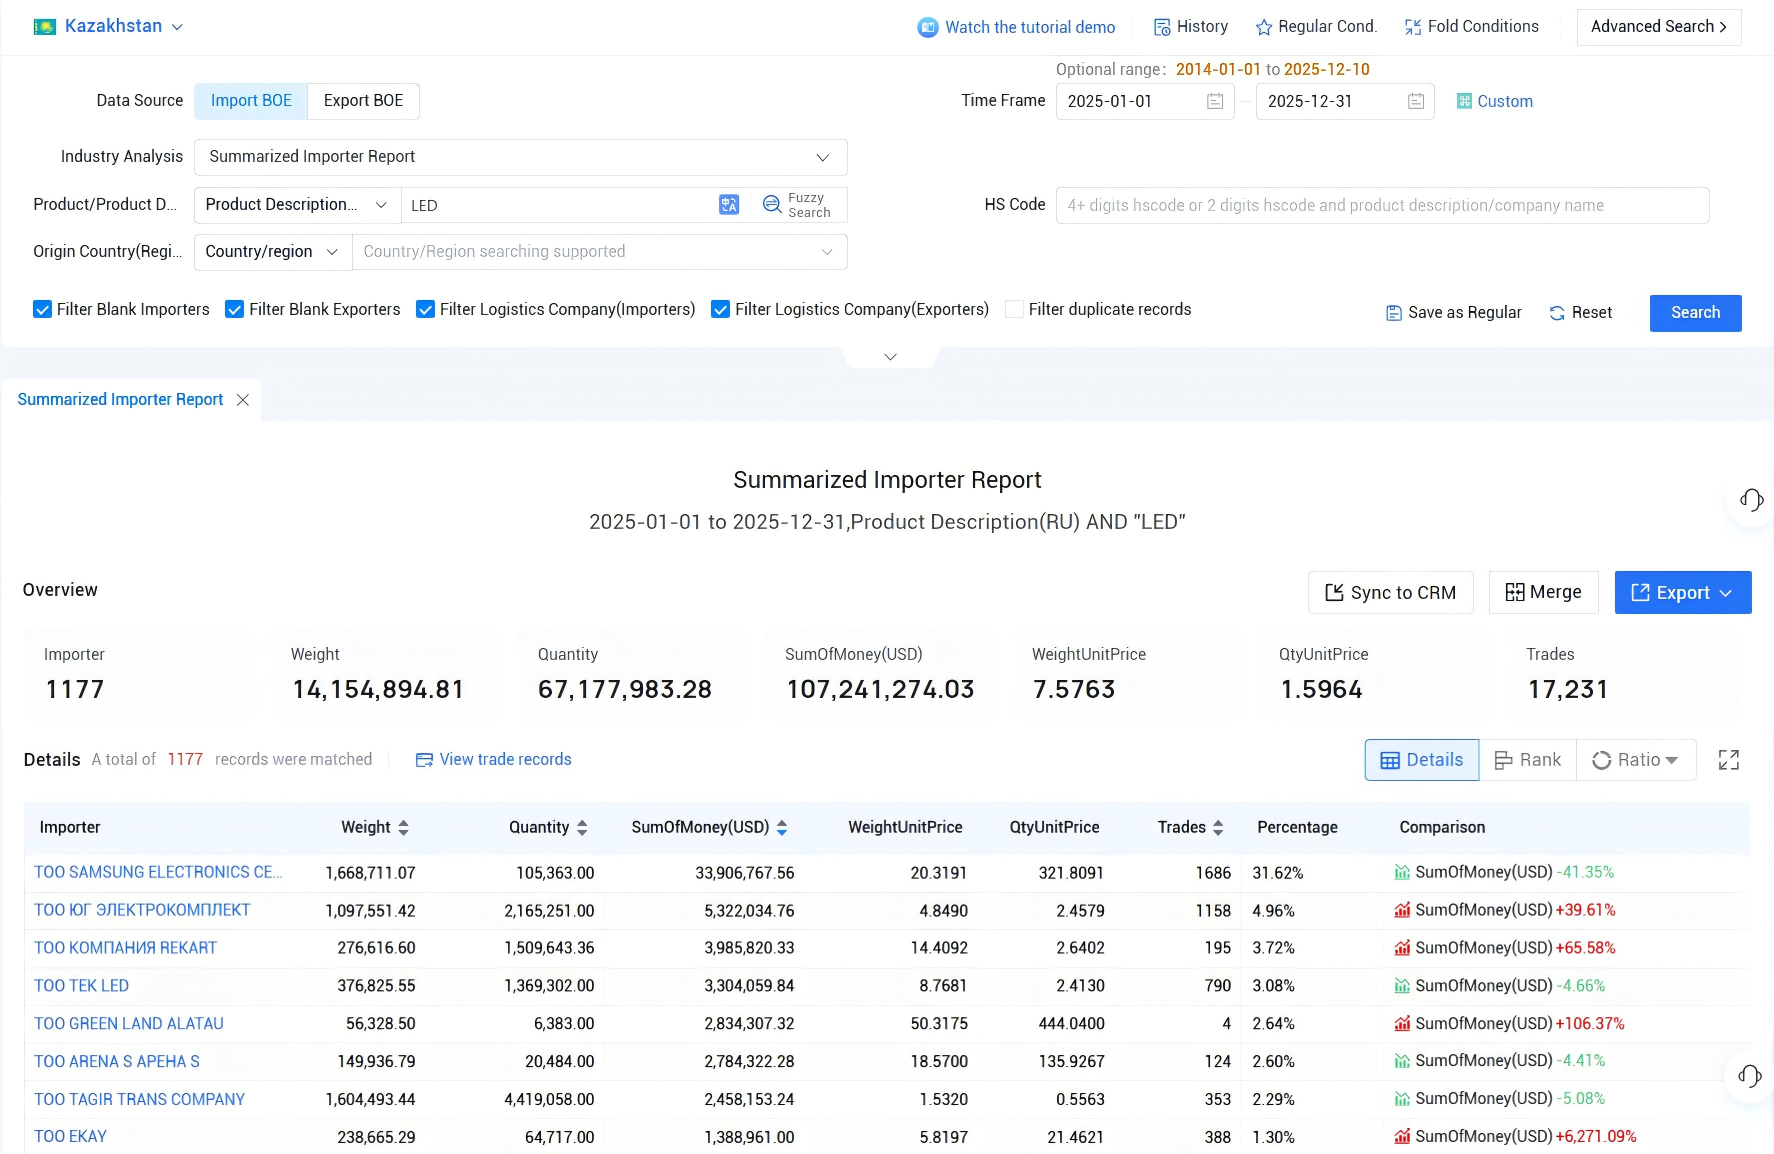Image resolution: width=1774 pixels, height=1154 pixels.
Task: Click the end date field 2025-12-31
Action: click(1345, 101)
